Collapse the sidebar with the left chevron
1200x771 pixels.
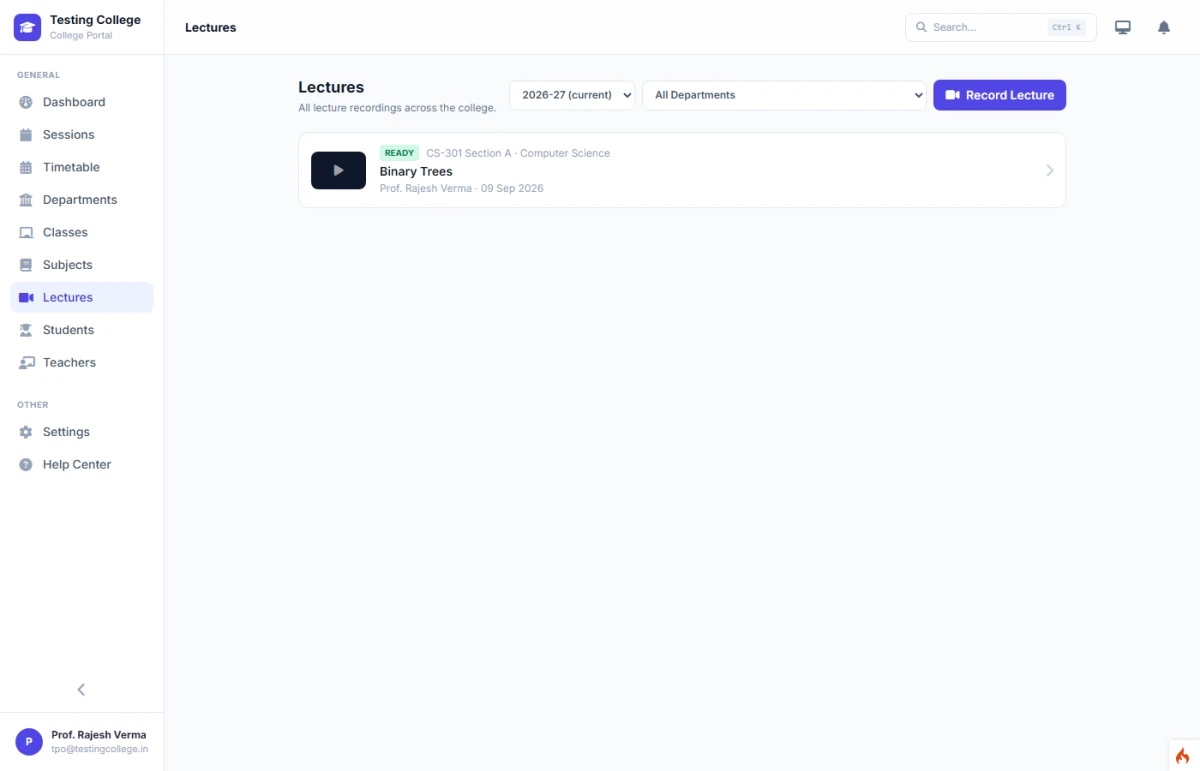coord(82,689)
